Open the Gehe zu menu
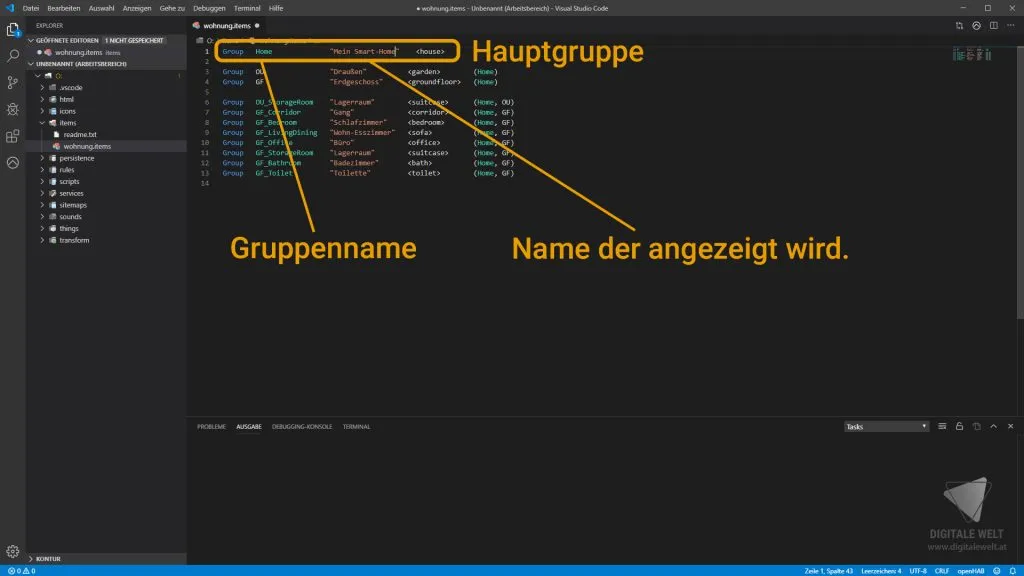The width and height of the screenshot is (1024, 576). tap(172, 8)
